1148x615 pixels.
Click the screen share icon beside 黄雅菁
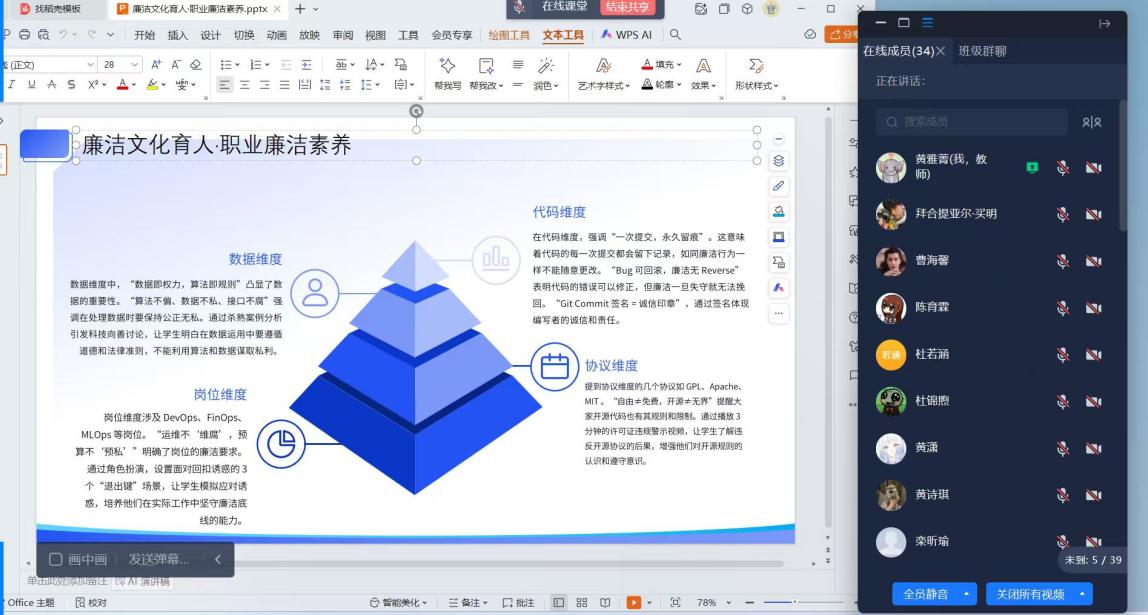[x=1032, y=168]
